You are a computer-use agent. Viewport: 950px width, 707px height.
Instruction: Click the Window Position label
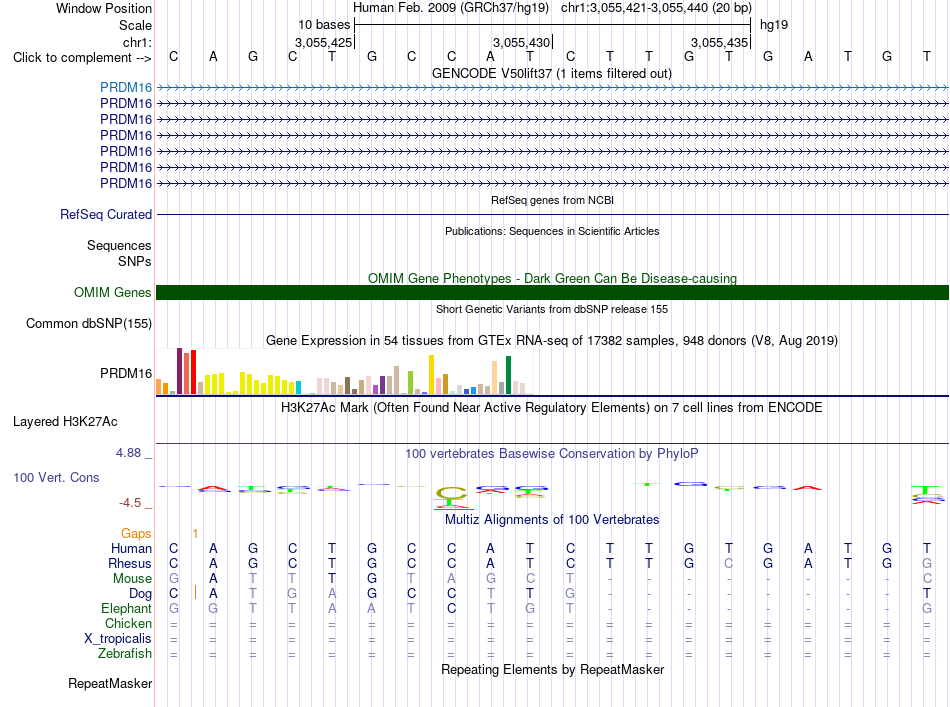coord(104,8)
